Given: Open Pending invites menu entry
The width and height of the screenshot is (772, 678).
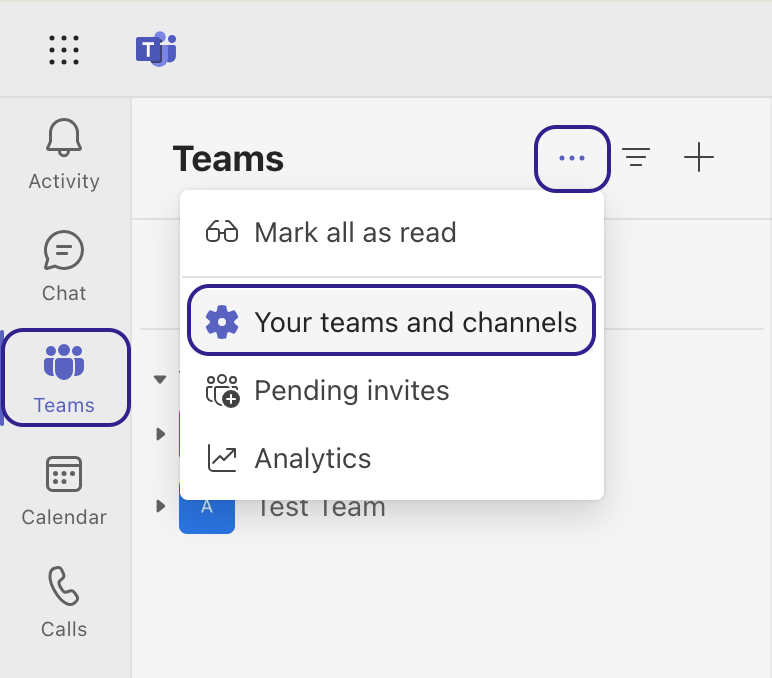Looking at the screenshot, I should 392,391.
